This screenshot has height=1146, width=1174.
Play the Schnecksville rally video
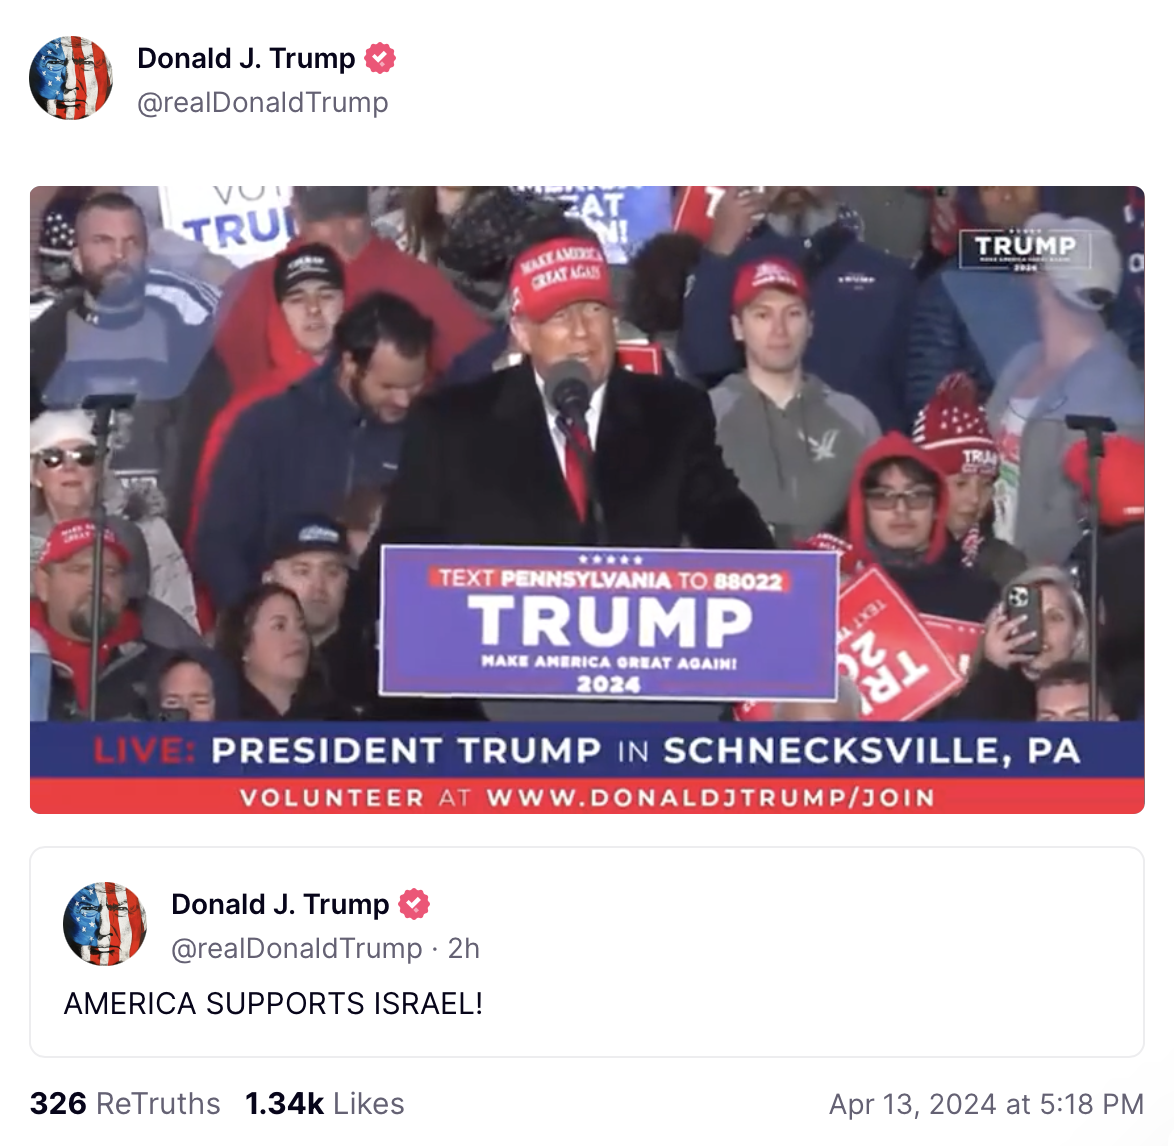tap(587, 499)
